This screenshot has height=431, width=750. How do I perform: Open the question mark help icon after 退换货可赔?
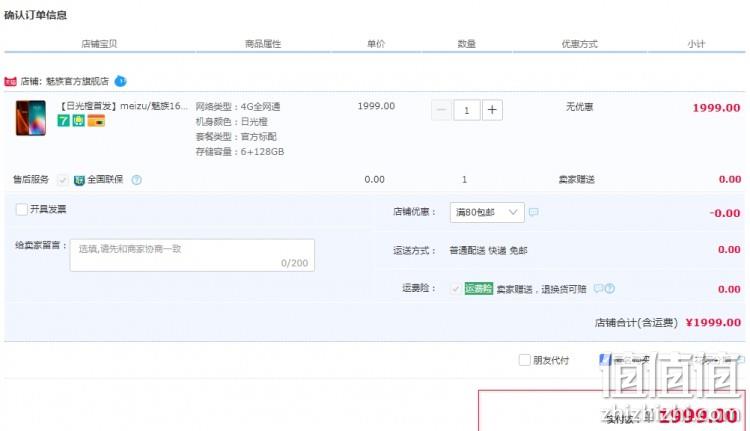[609, 288]
